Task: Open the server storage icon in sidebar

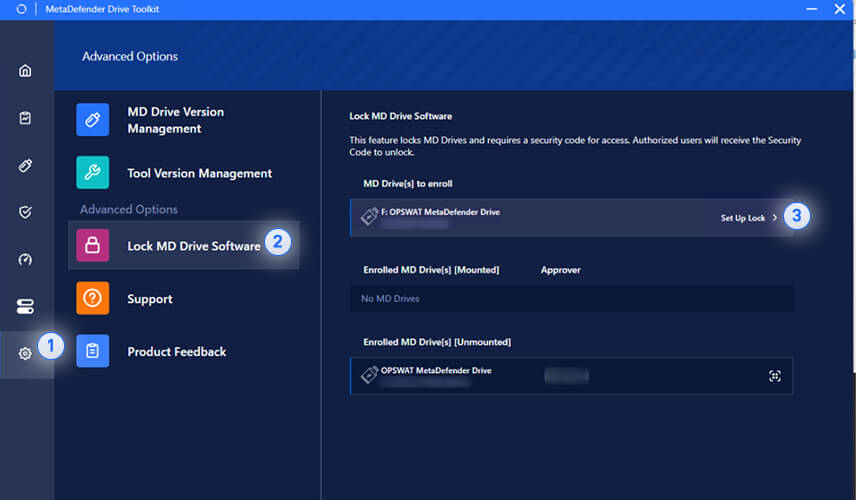Action: click(x=25, y=306)
